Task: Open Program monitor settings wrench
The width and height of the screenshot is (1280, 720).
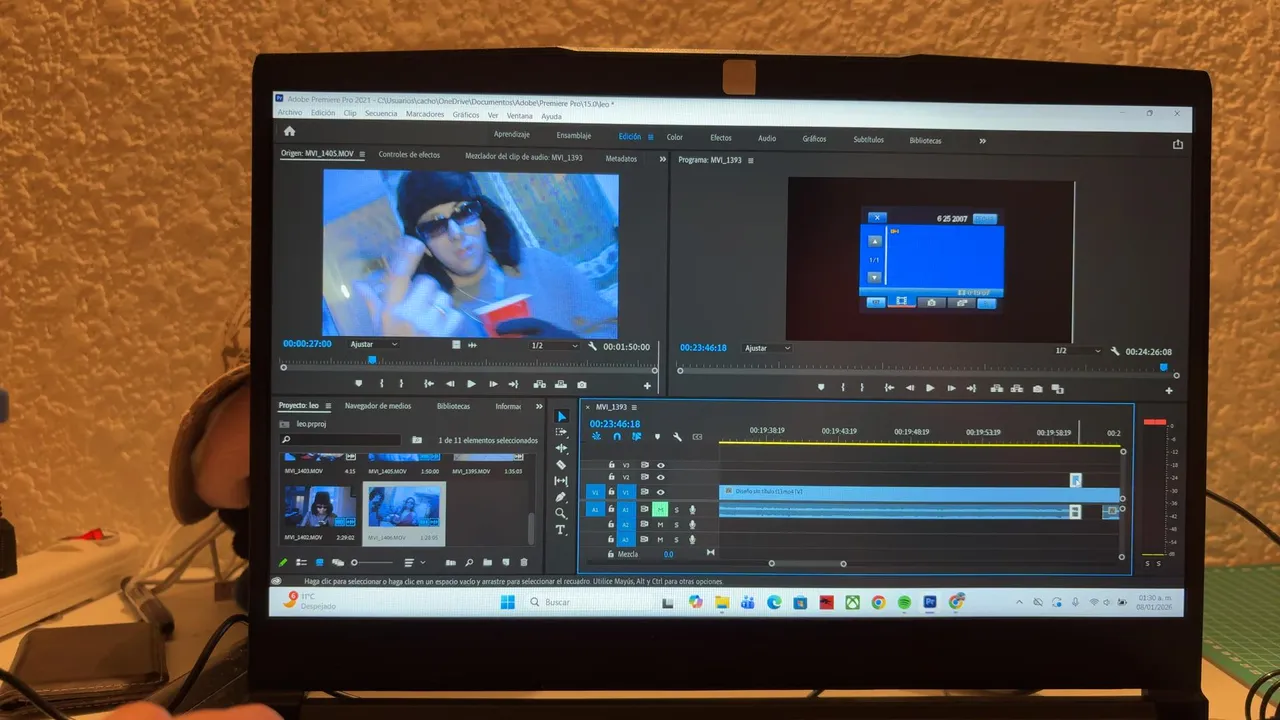Action: tap(1114, 351)
